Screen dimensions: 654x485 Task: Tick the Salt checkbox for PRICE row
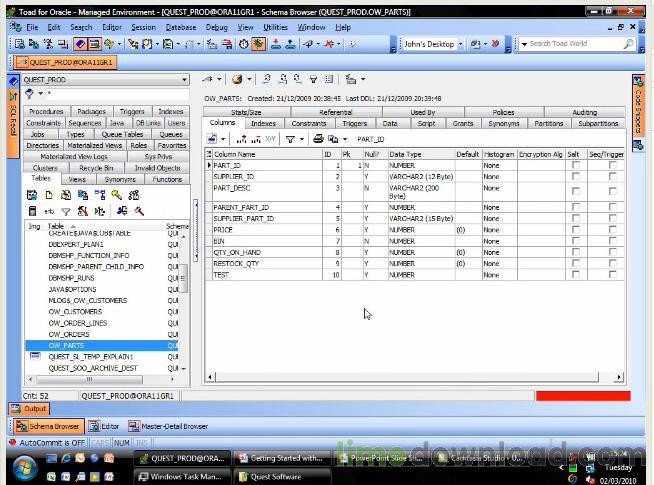(x=575, y=230)
